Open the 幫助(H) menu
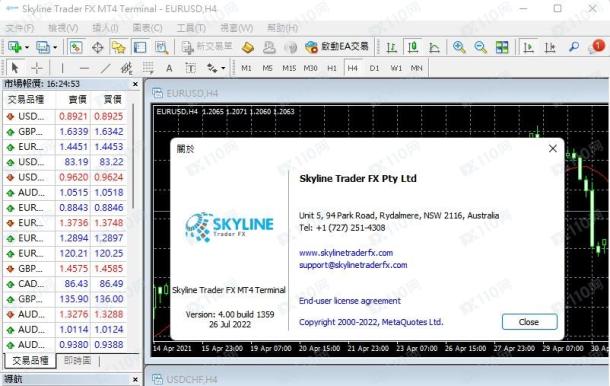This screenshot has height=386, width=610. click(x=282, y=28)
